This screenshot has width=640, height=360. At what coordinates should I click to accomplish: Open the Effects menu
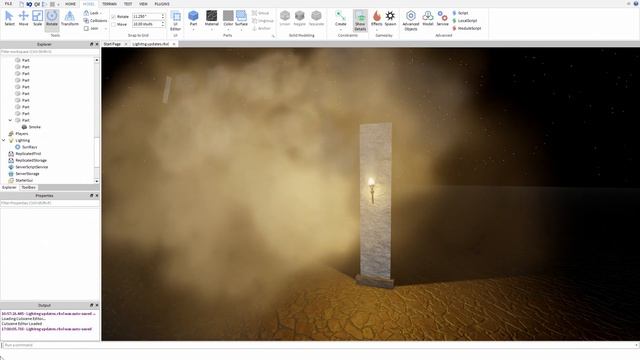tap(376, 18)
